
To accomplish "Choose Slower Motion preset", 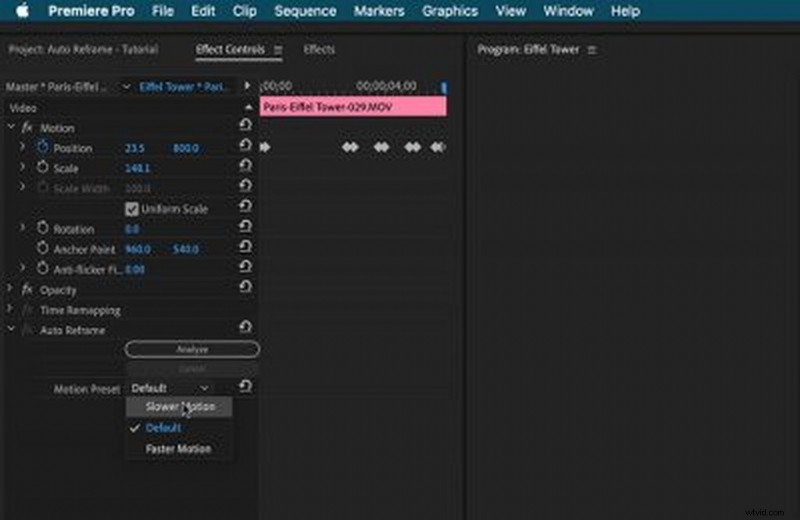I will 180,407.
